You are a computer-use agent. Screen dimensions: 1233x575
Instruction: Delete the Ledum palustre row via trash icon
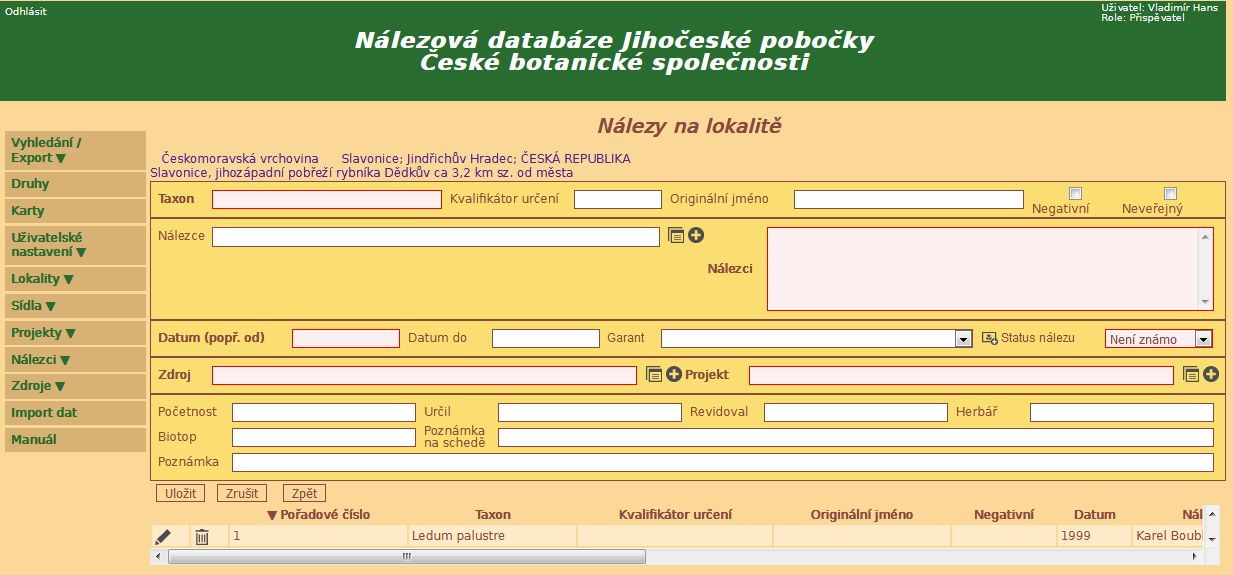[202, 537]
